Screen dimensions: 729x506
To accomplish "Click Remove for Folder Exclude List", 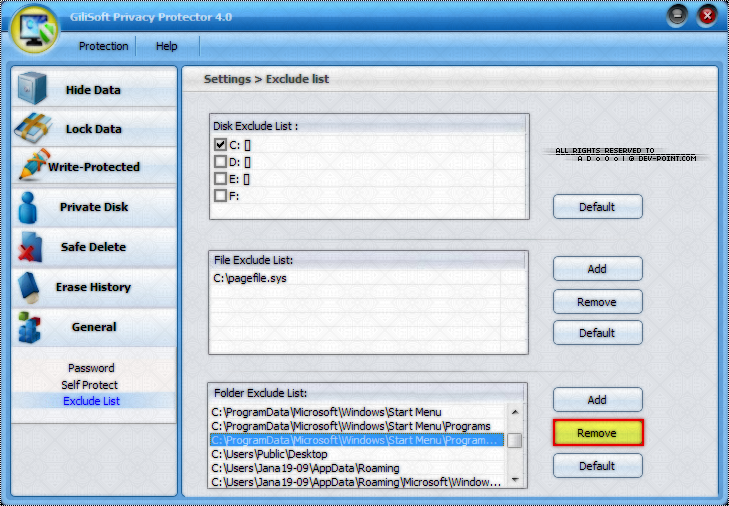I will coord(598,433).
